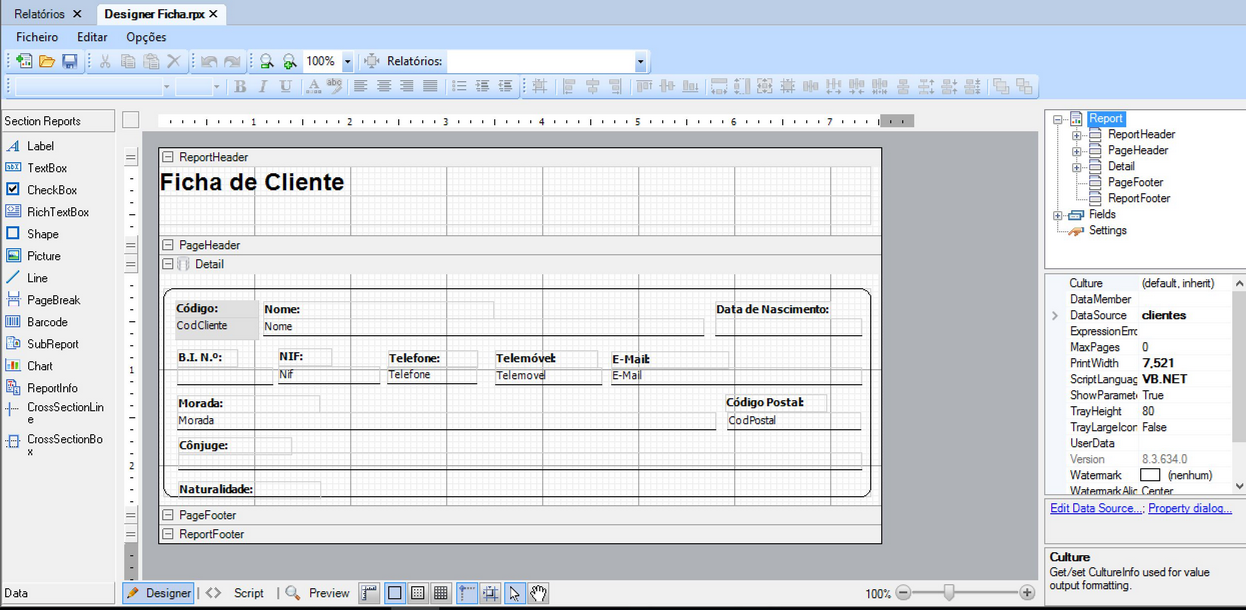
Task: Click the Edit Data Source link
Action: pos(1096,508)
